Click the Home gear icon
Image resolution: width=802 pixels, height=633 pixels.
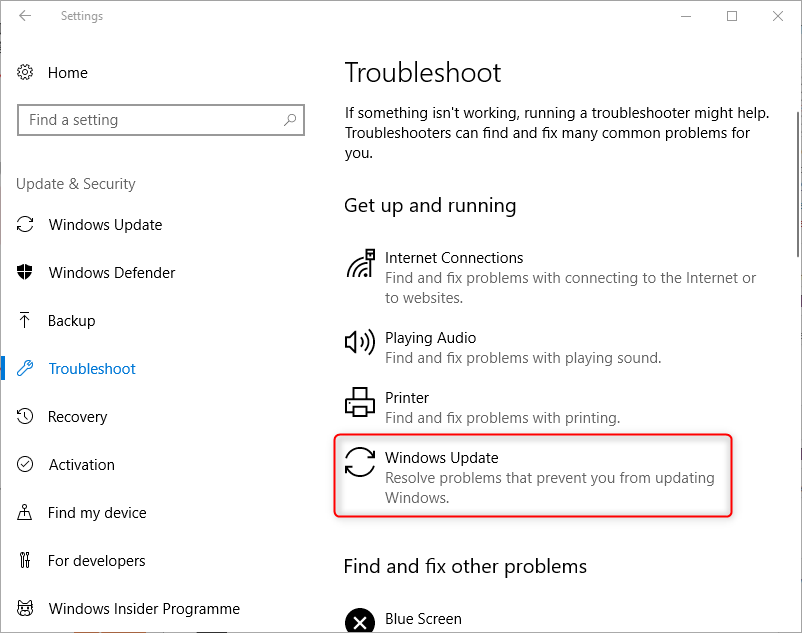click(x=26, y=73)
